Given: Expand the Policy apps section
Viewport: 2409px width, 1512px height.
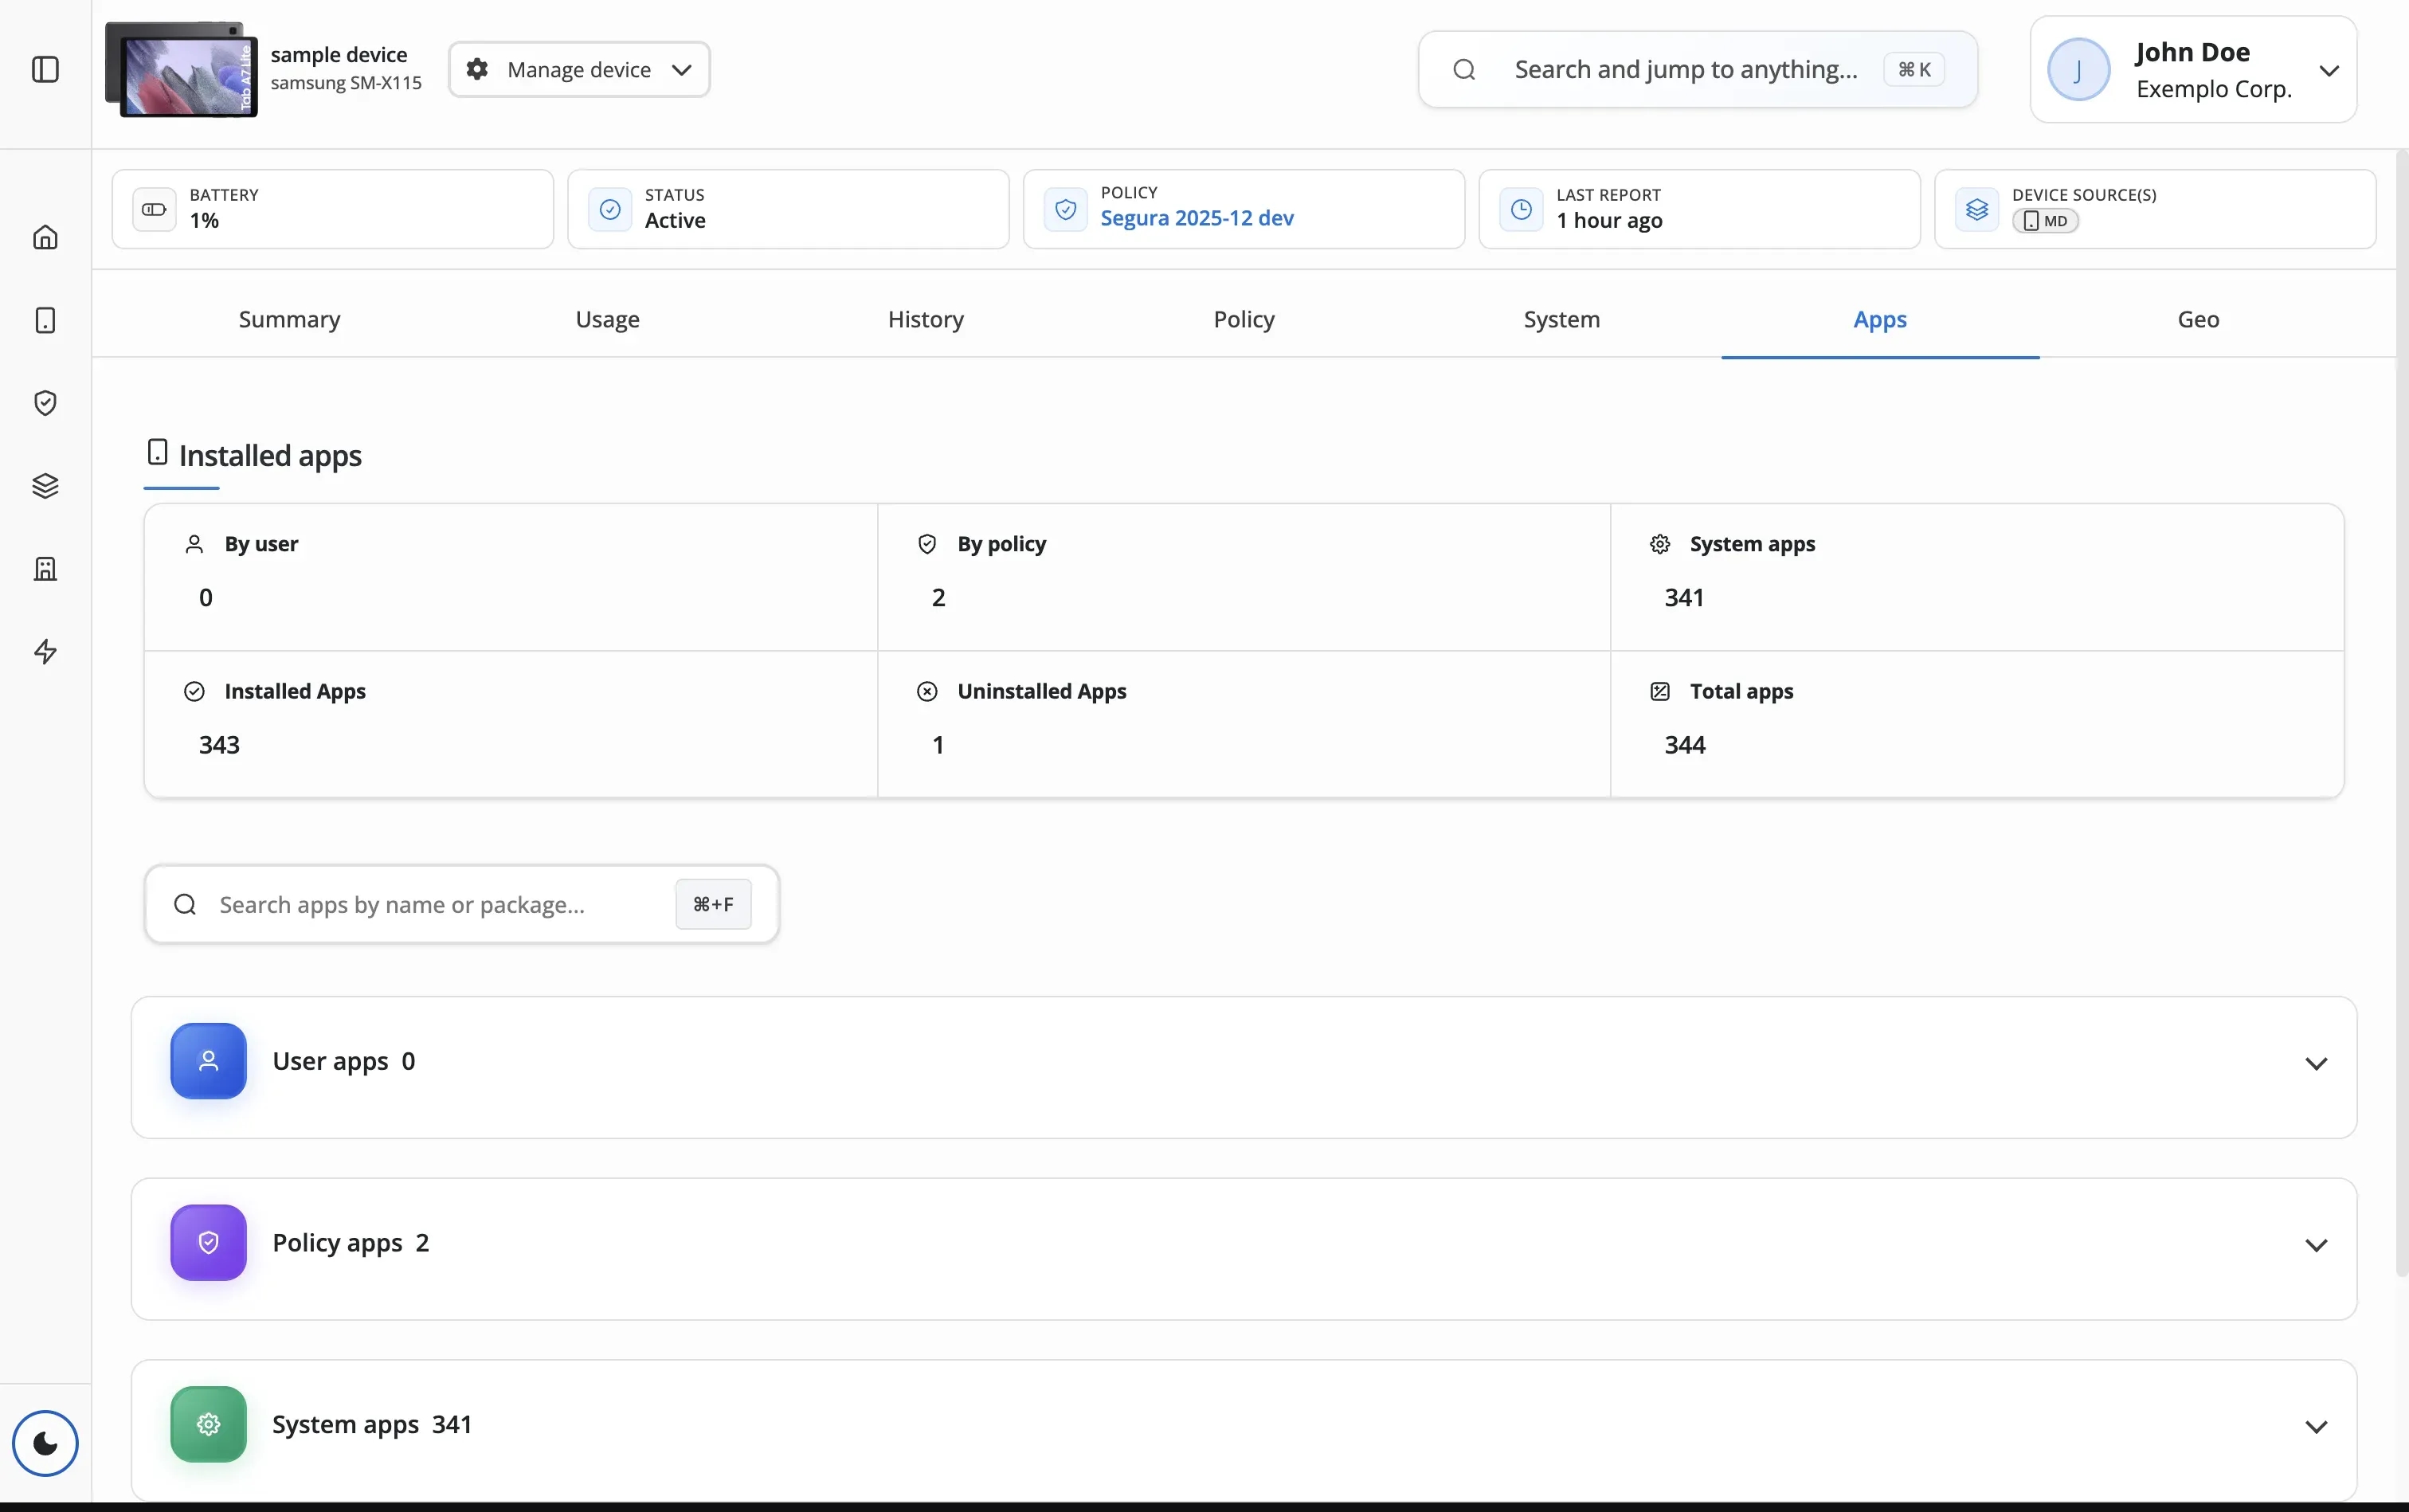Looking at the screenshot, I should click(x=2317, y=1245).
